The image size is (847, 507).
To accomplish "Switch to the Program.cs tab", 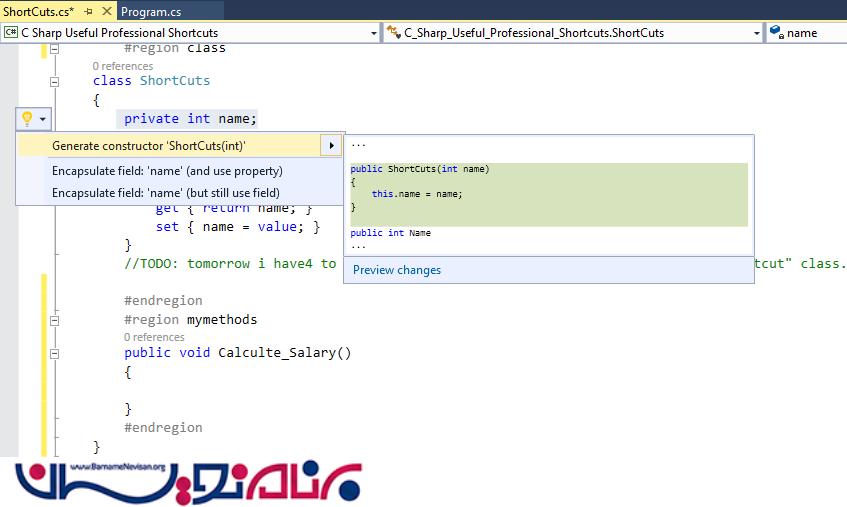I will pyautogui.click(x=150, y=11).
